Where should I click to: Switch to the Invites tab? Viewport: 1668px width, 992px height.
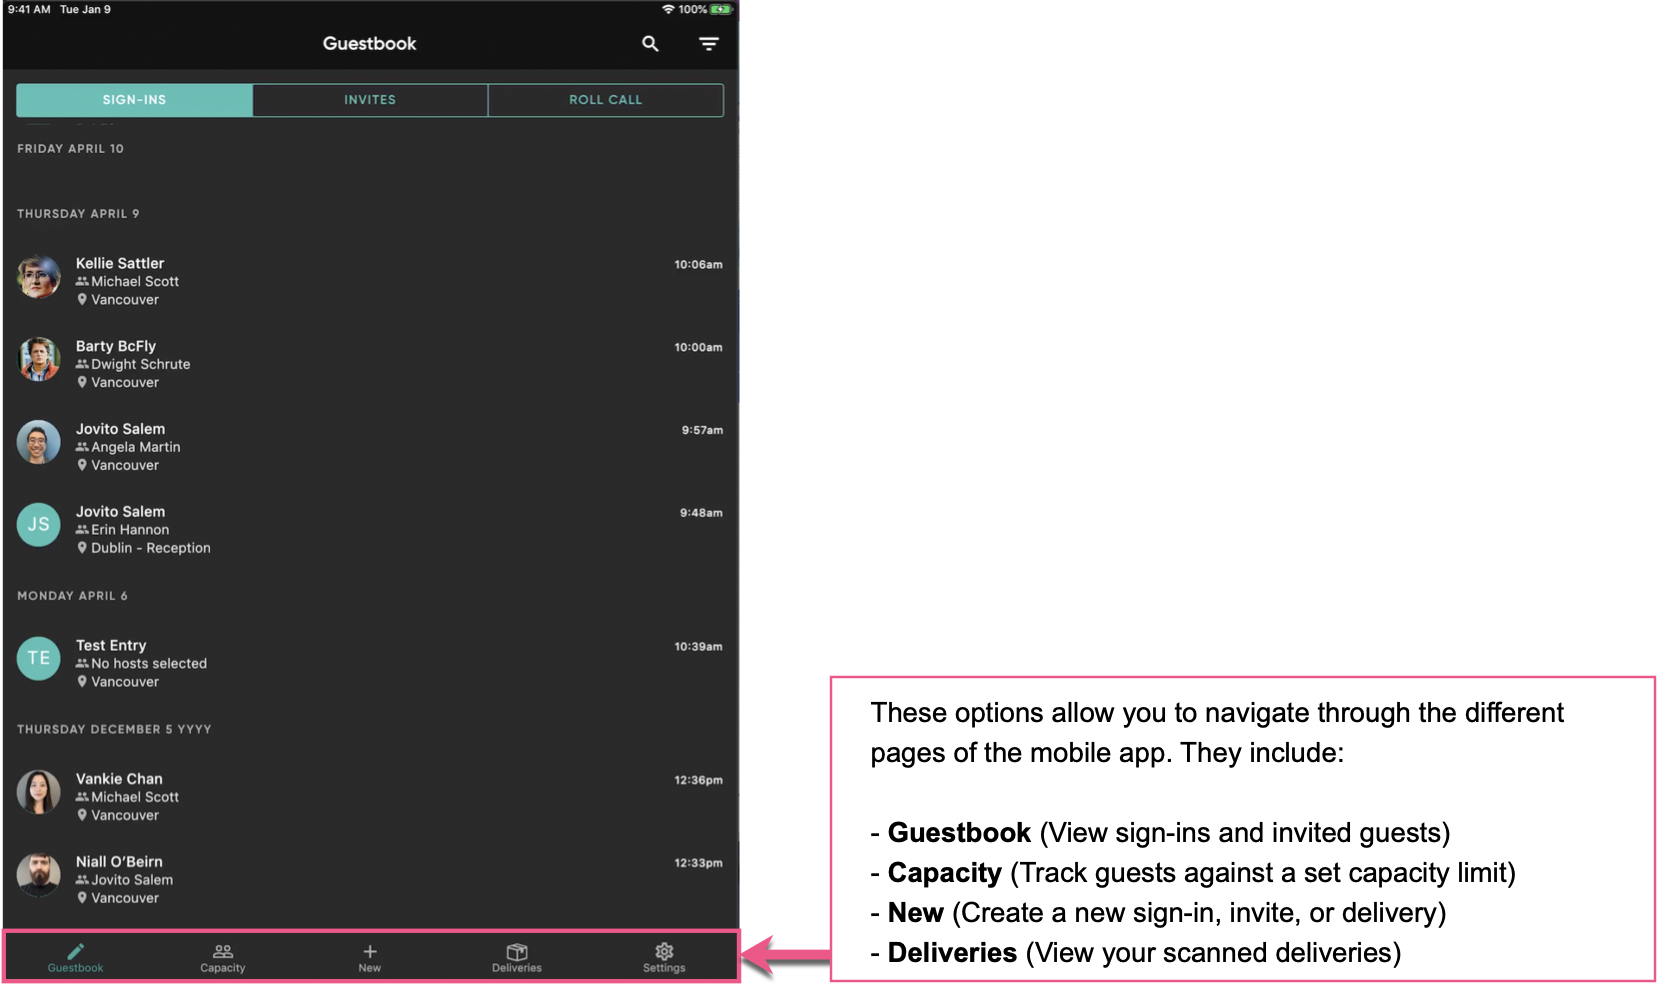point(369,99)
